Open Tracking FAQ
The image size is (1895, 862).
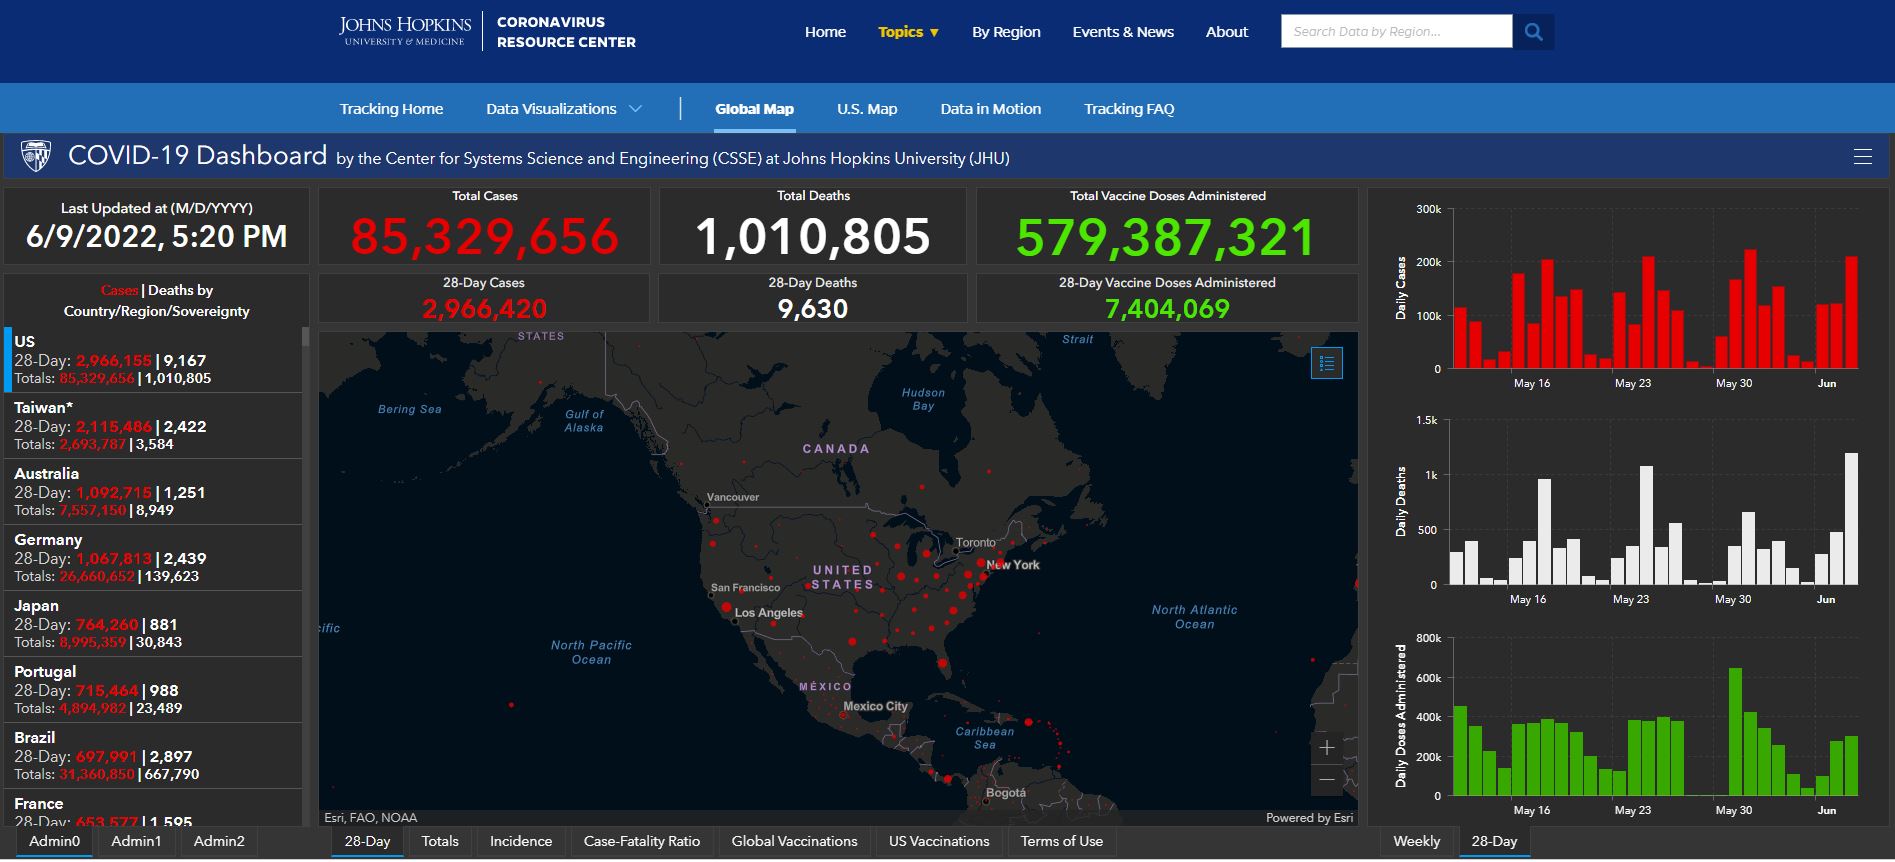(x=1129, y=109)
